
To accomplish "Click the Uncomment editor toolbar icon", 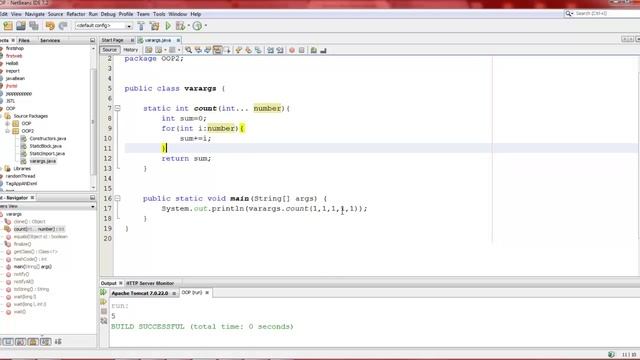I will [x=323, y=50].
